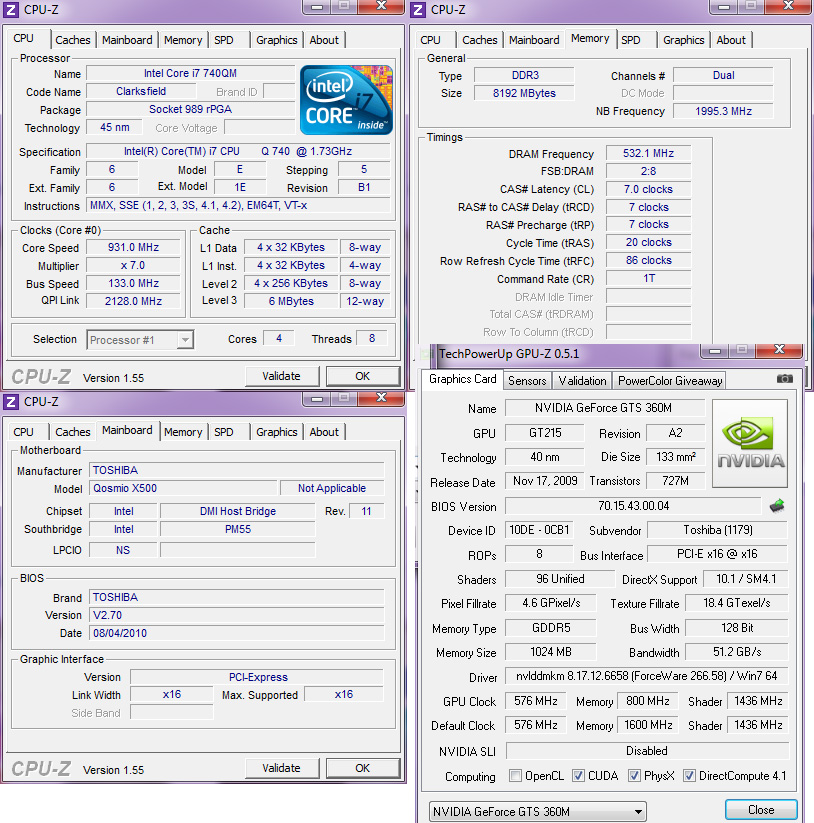Screen dimensions: 814x823
Task: Toggle the CUDA checkbox
Action: (x=578, y=775)
